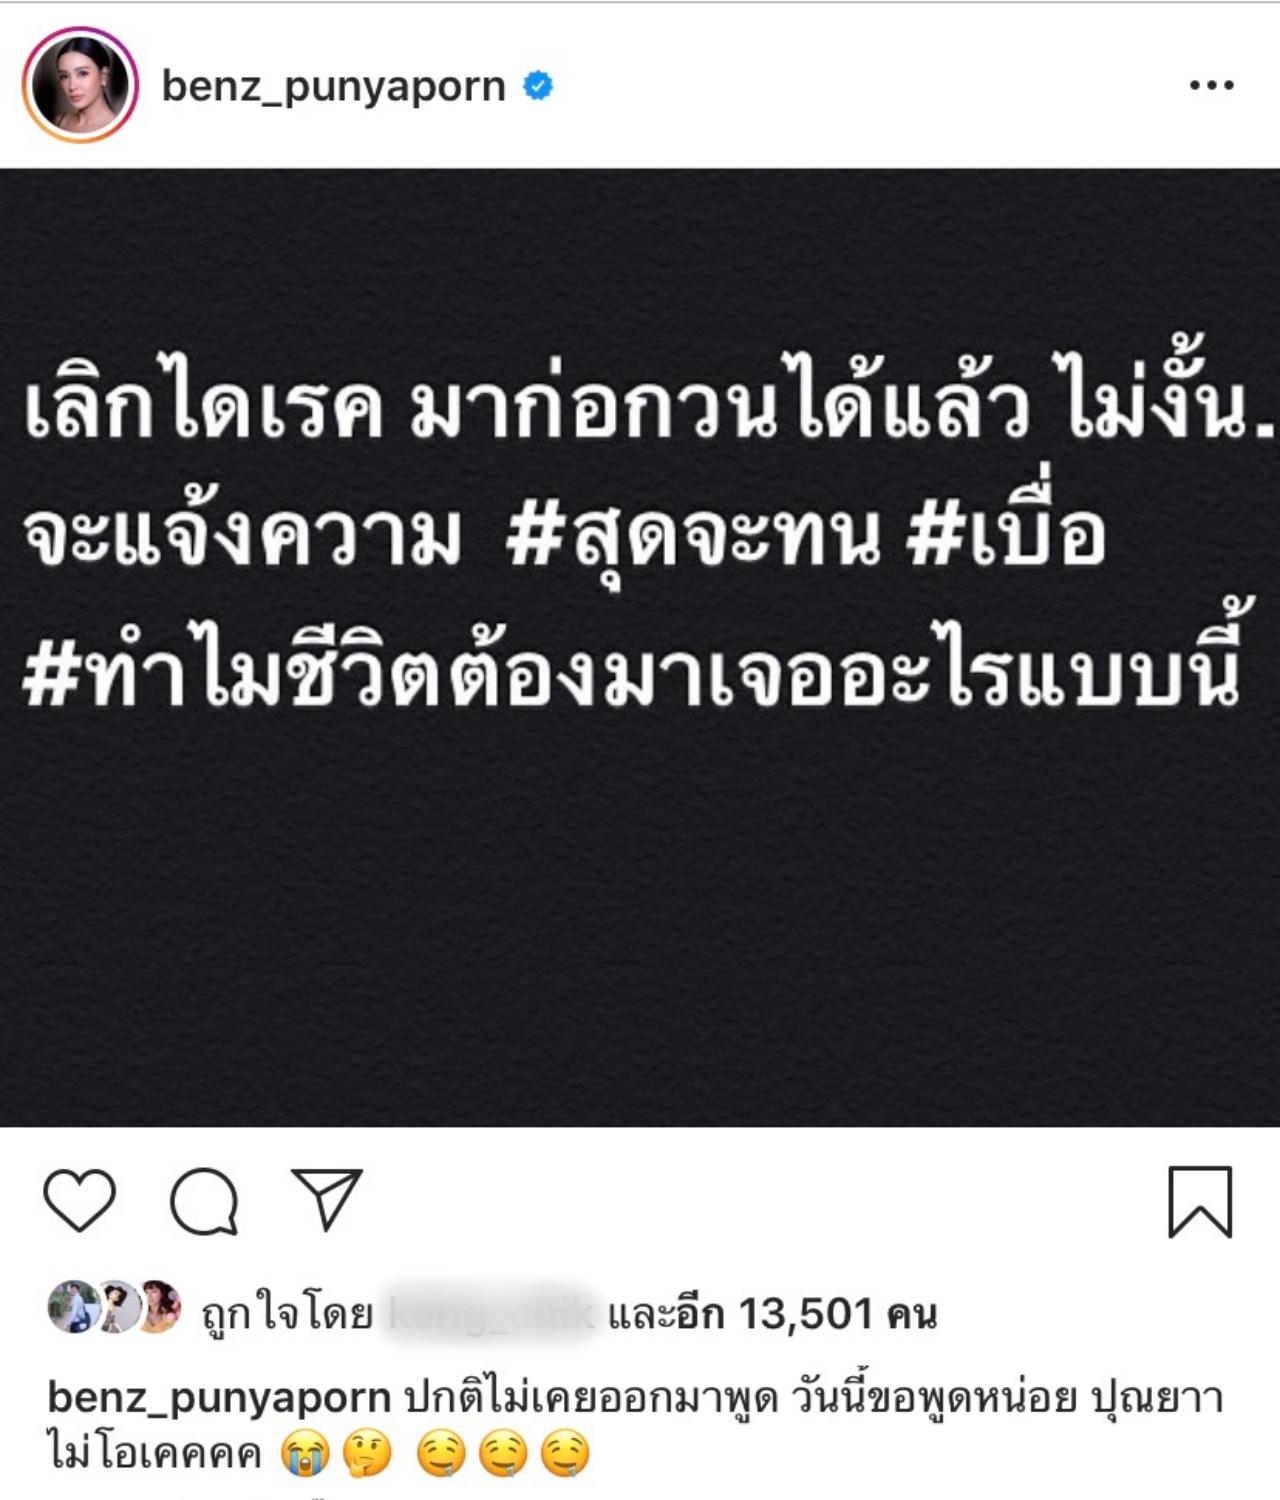Image resolution: width=1280 pixels, height=1500 pixels.
Task: Open third liker avatar thumbnail
Action: click(158, 1307)
